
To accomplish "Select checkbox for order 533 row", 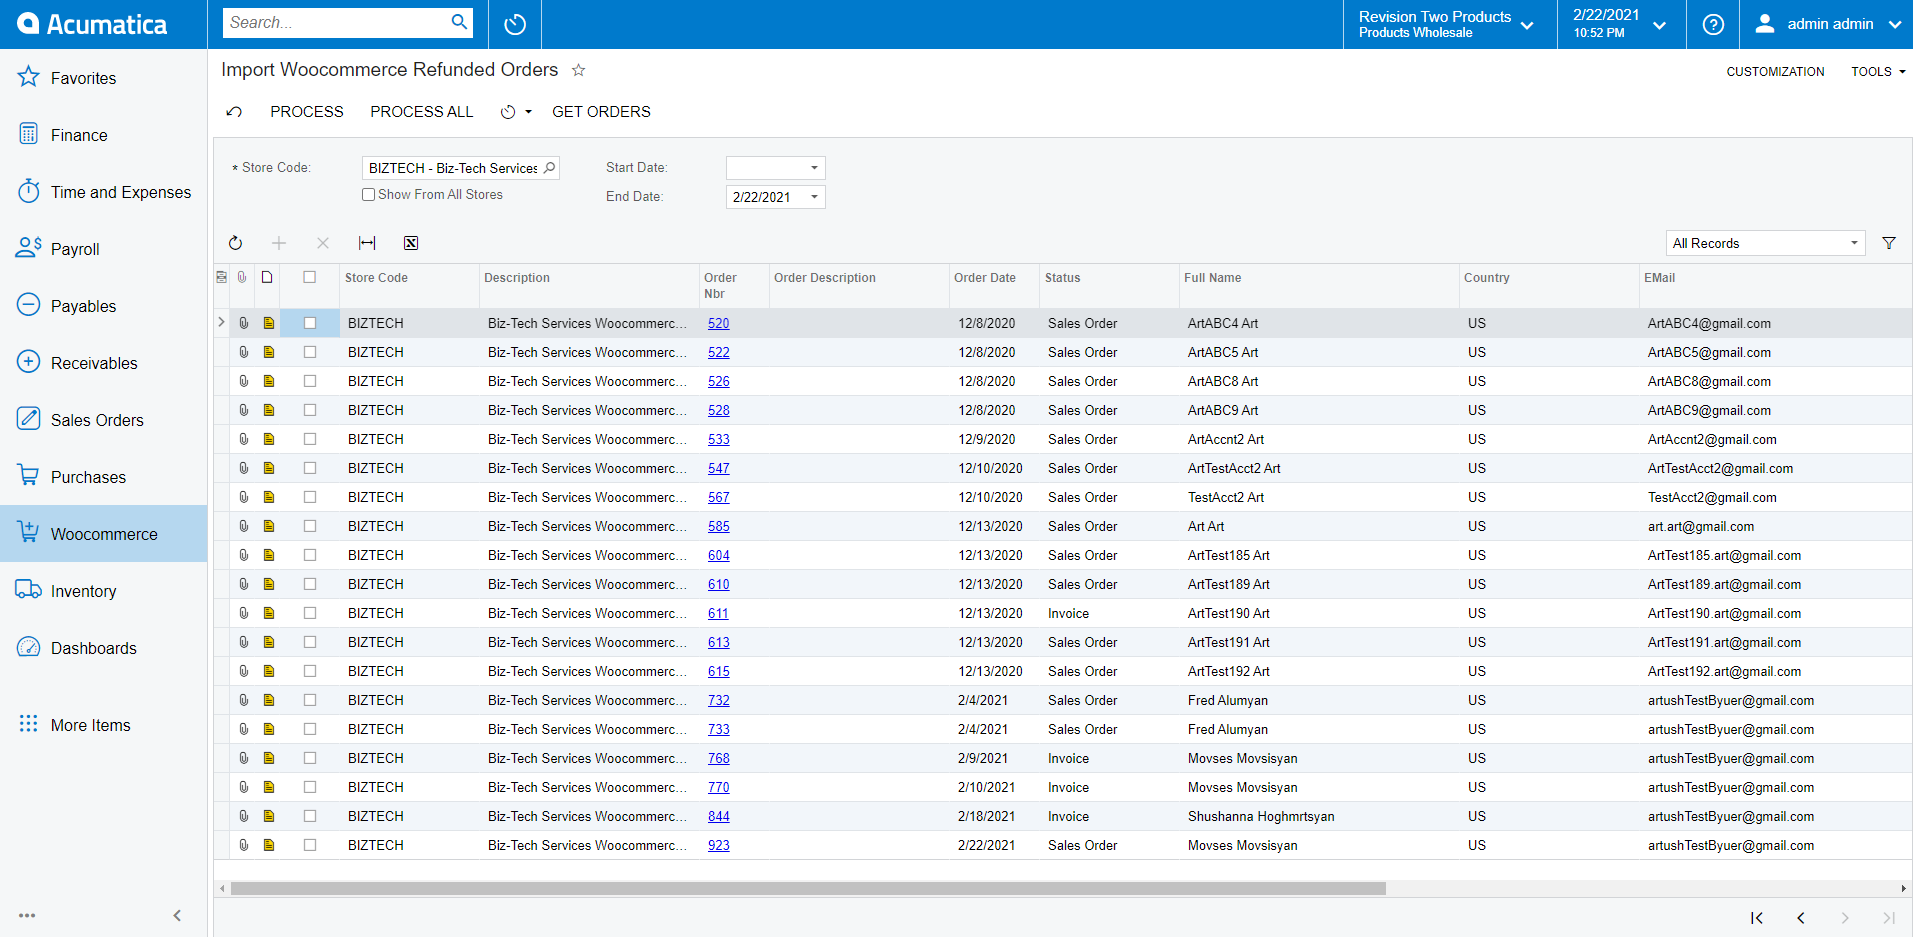I will pos(310,439).
